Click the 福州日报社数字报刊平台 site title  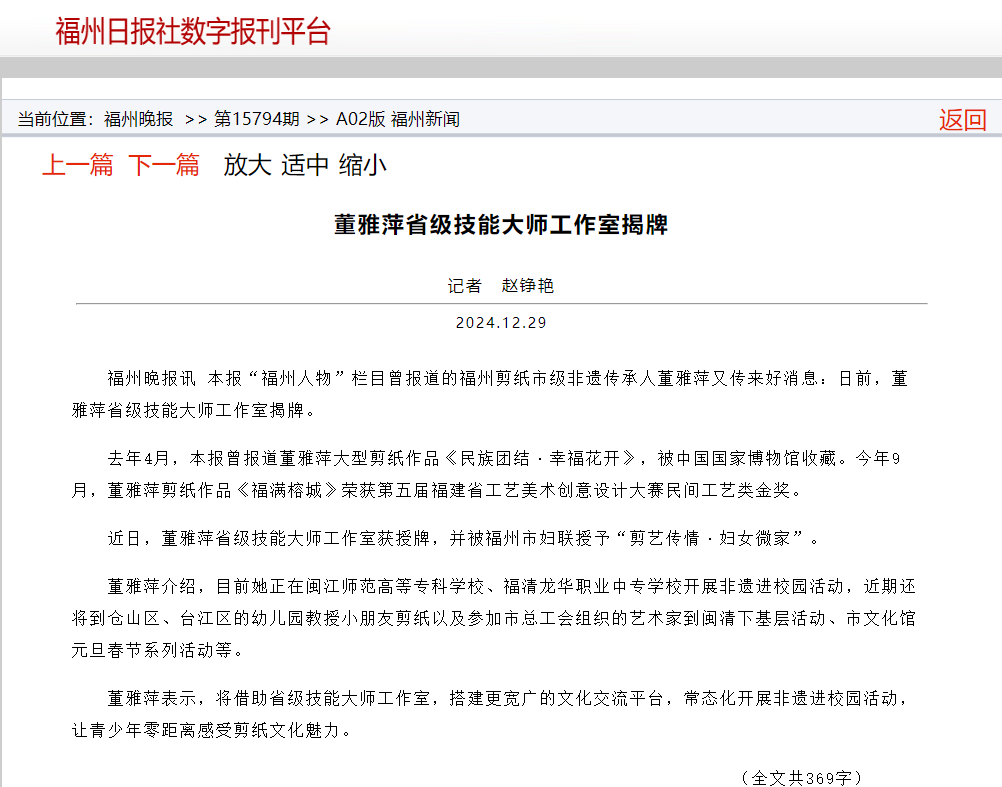tap(192, 31)
